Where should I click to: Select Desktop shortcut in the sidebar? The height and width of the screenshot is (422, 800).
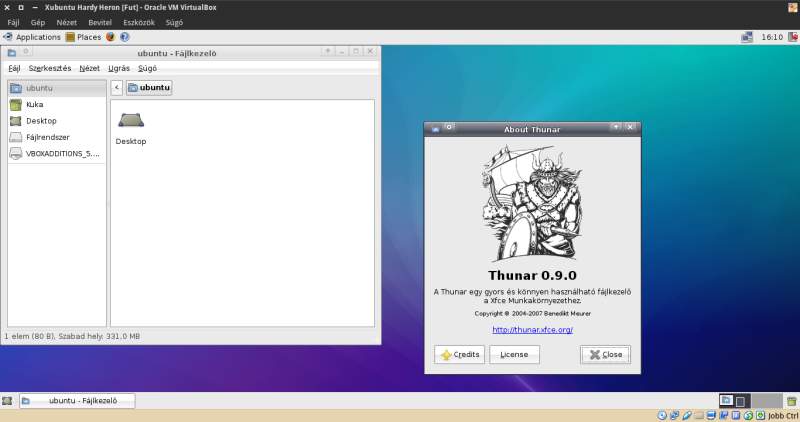point(57,121)
